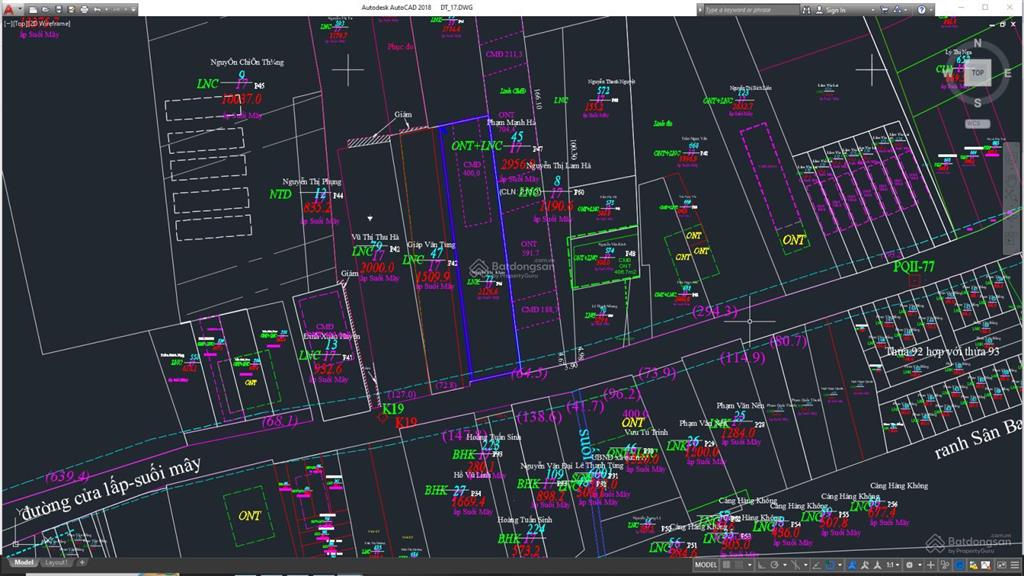This screenshot has height=576, width=1024.
Task: Click the WCS coordinate system label
Action: [x=973, y=123]
